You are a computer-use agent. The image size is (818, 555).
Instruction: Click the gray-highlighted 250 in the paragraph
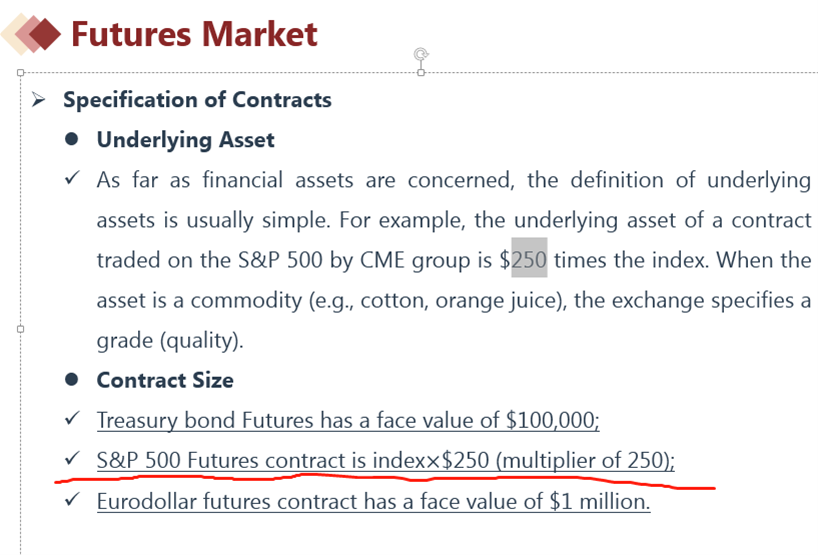[x=529, y=259]
